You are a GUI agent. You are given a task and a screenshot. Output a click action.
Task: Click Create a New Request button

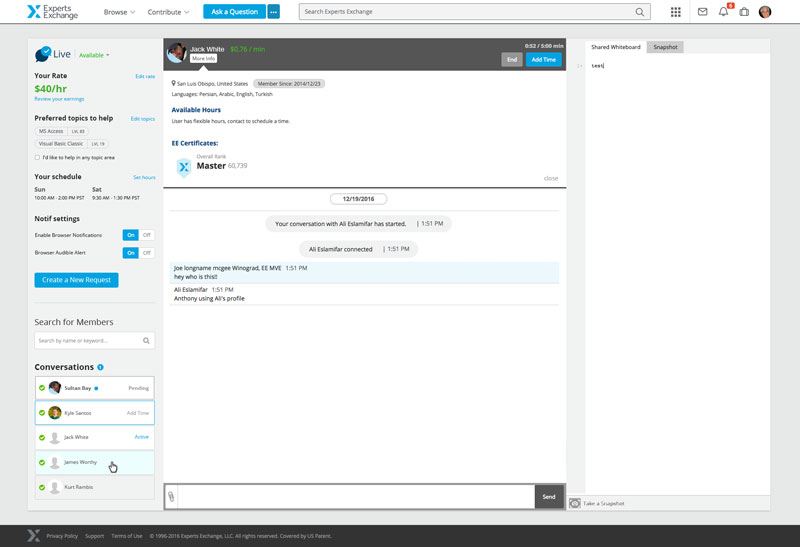[77, 280]
